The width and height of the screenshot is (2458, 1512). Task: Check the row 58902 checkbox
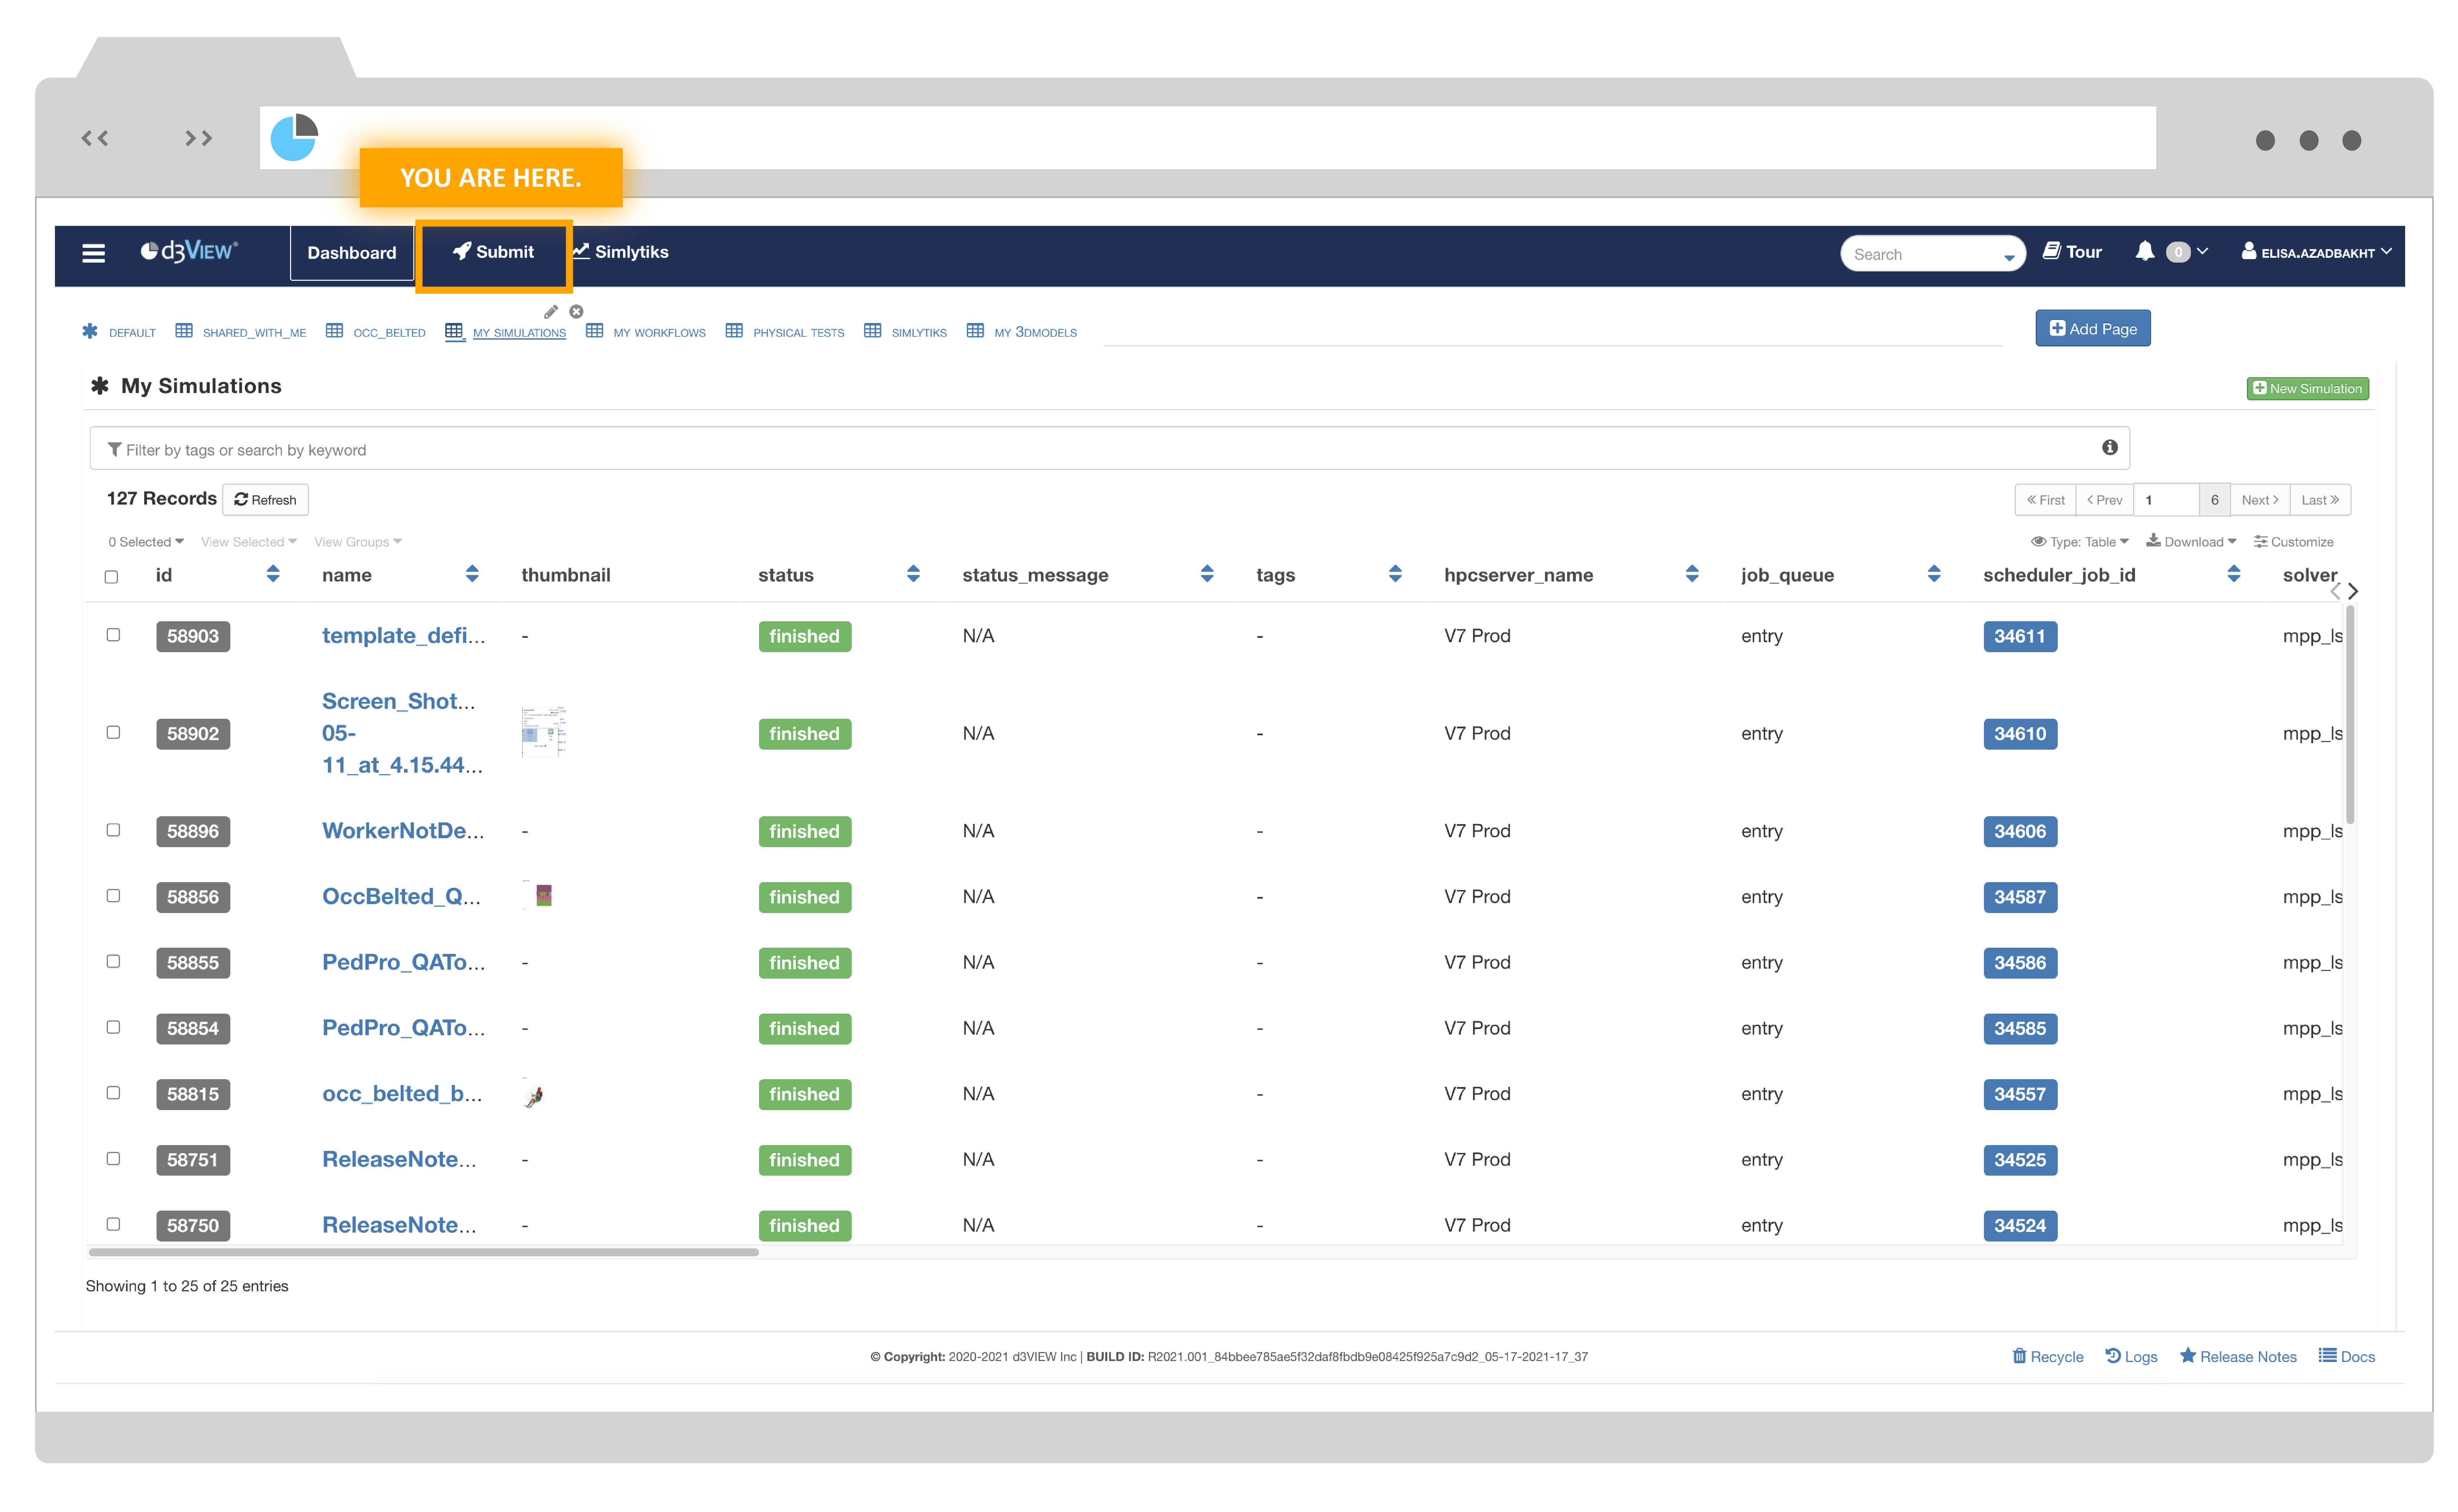[113, 732]
